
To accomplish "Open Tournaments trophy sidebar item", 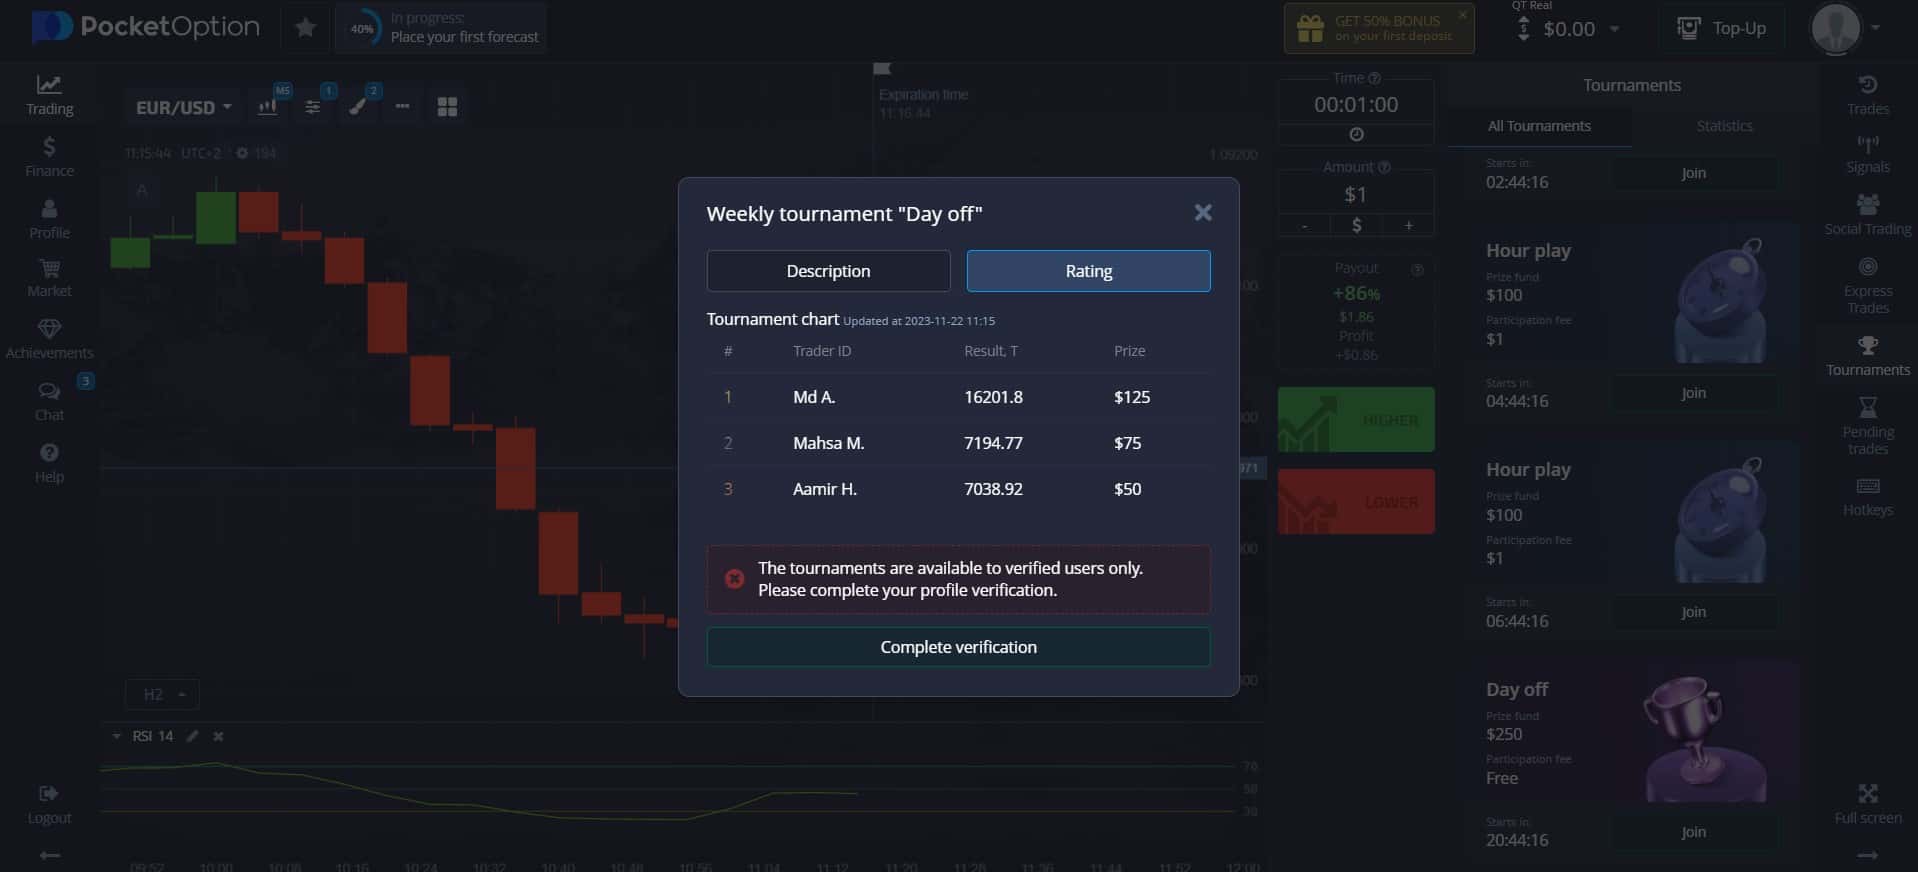I will [1867, 357].
